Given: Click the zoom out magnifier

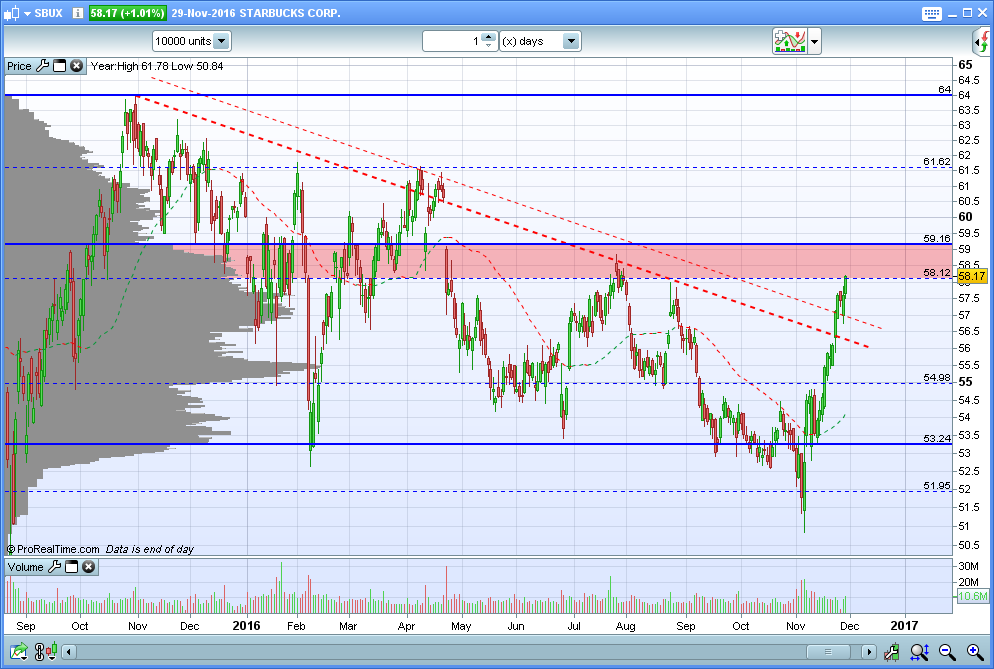Looking at the screenshot, I should coord(947,651).
